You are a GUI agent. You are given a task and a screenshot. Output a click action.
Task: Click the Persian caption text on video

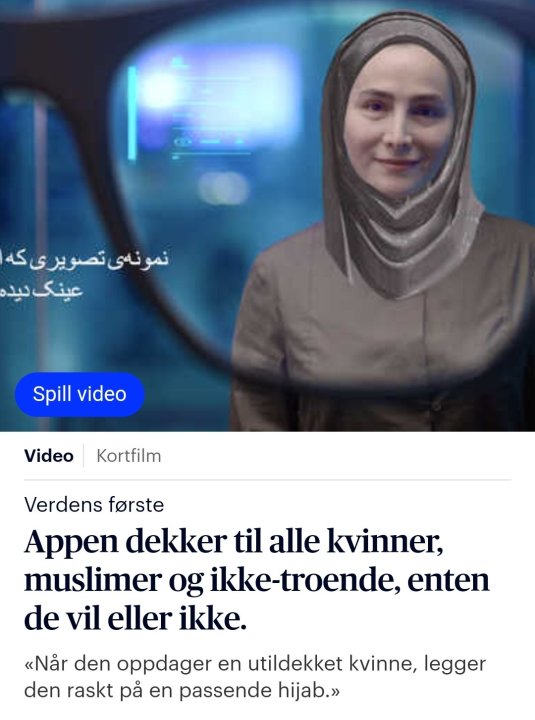(x=85, y=275)
